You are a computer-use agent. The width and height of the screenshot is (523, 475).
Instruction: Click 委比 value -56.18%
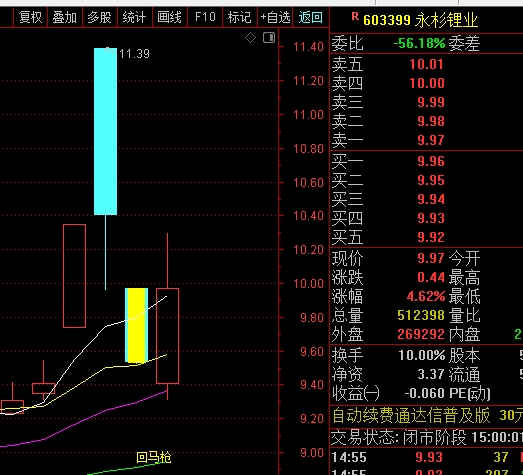coord(419,43)
